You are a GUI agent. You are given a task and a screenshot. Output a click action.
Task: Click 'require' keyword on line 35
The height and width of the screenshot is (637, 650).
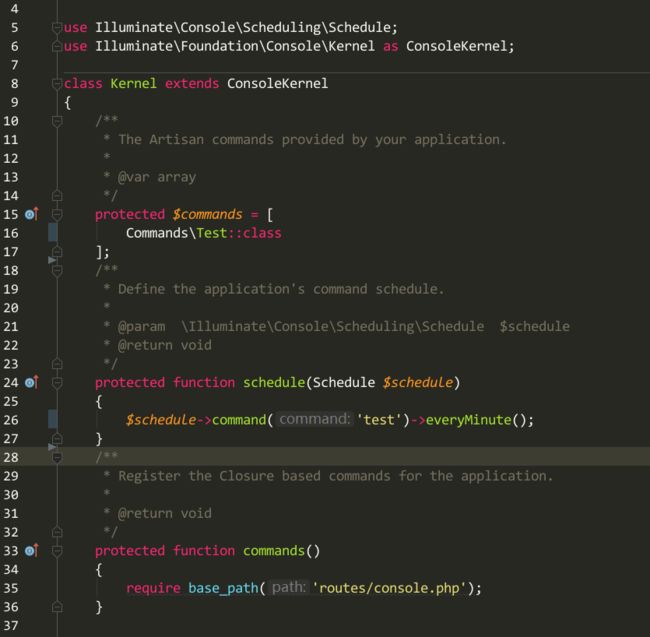153,588
